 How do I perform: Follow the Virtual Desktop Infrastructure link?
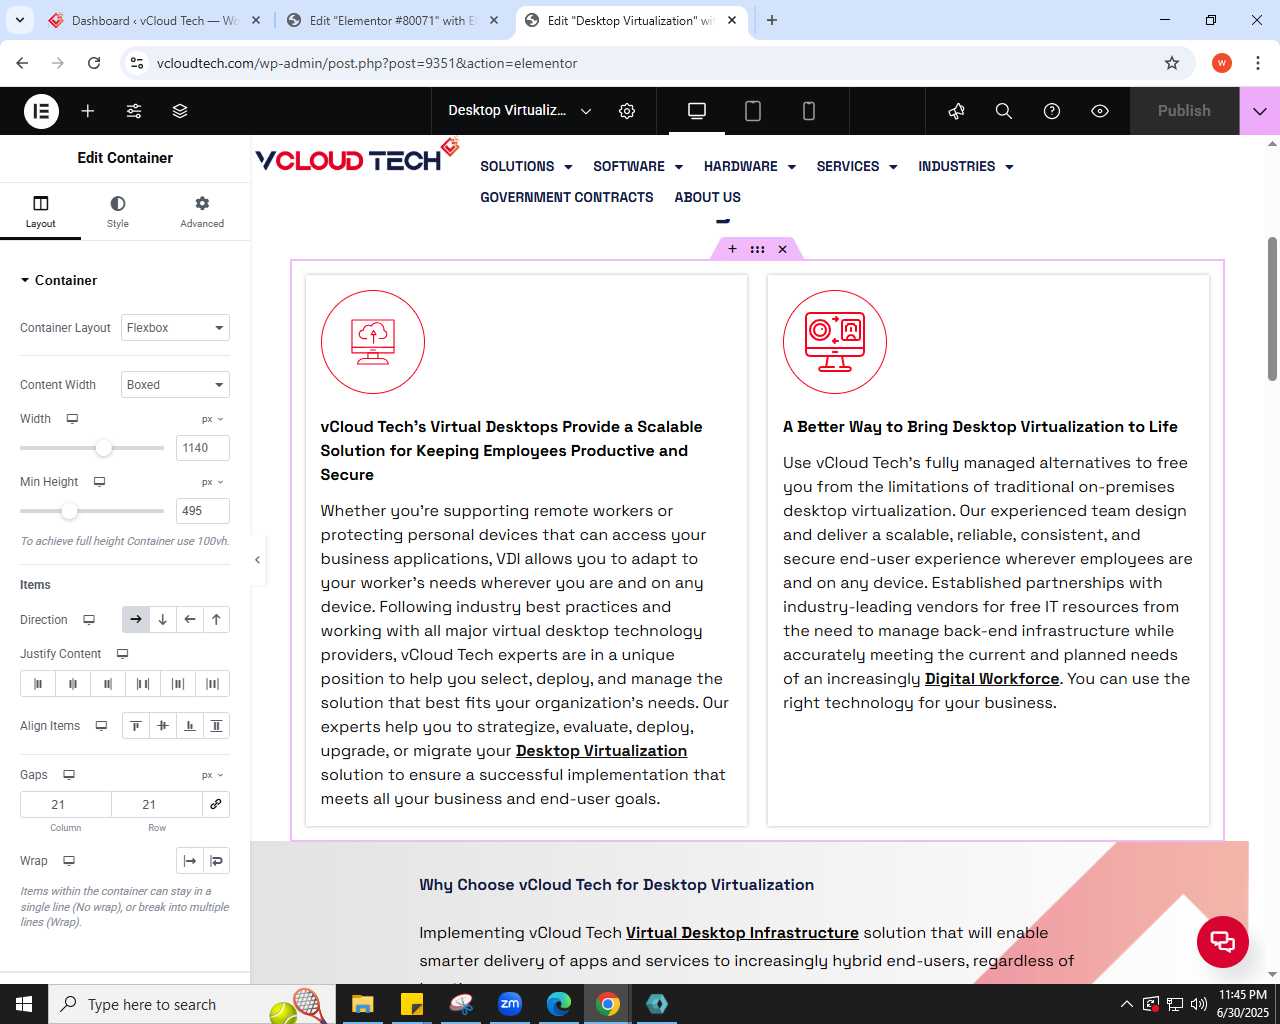[x=742, y=933]
